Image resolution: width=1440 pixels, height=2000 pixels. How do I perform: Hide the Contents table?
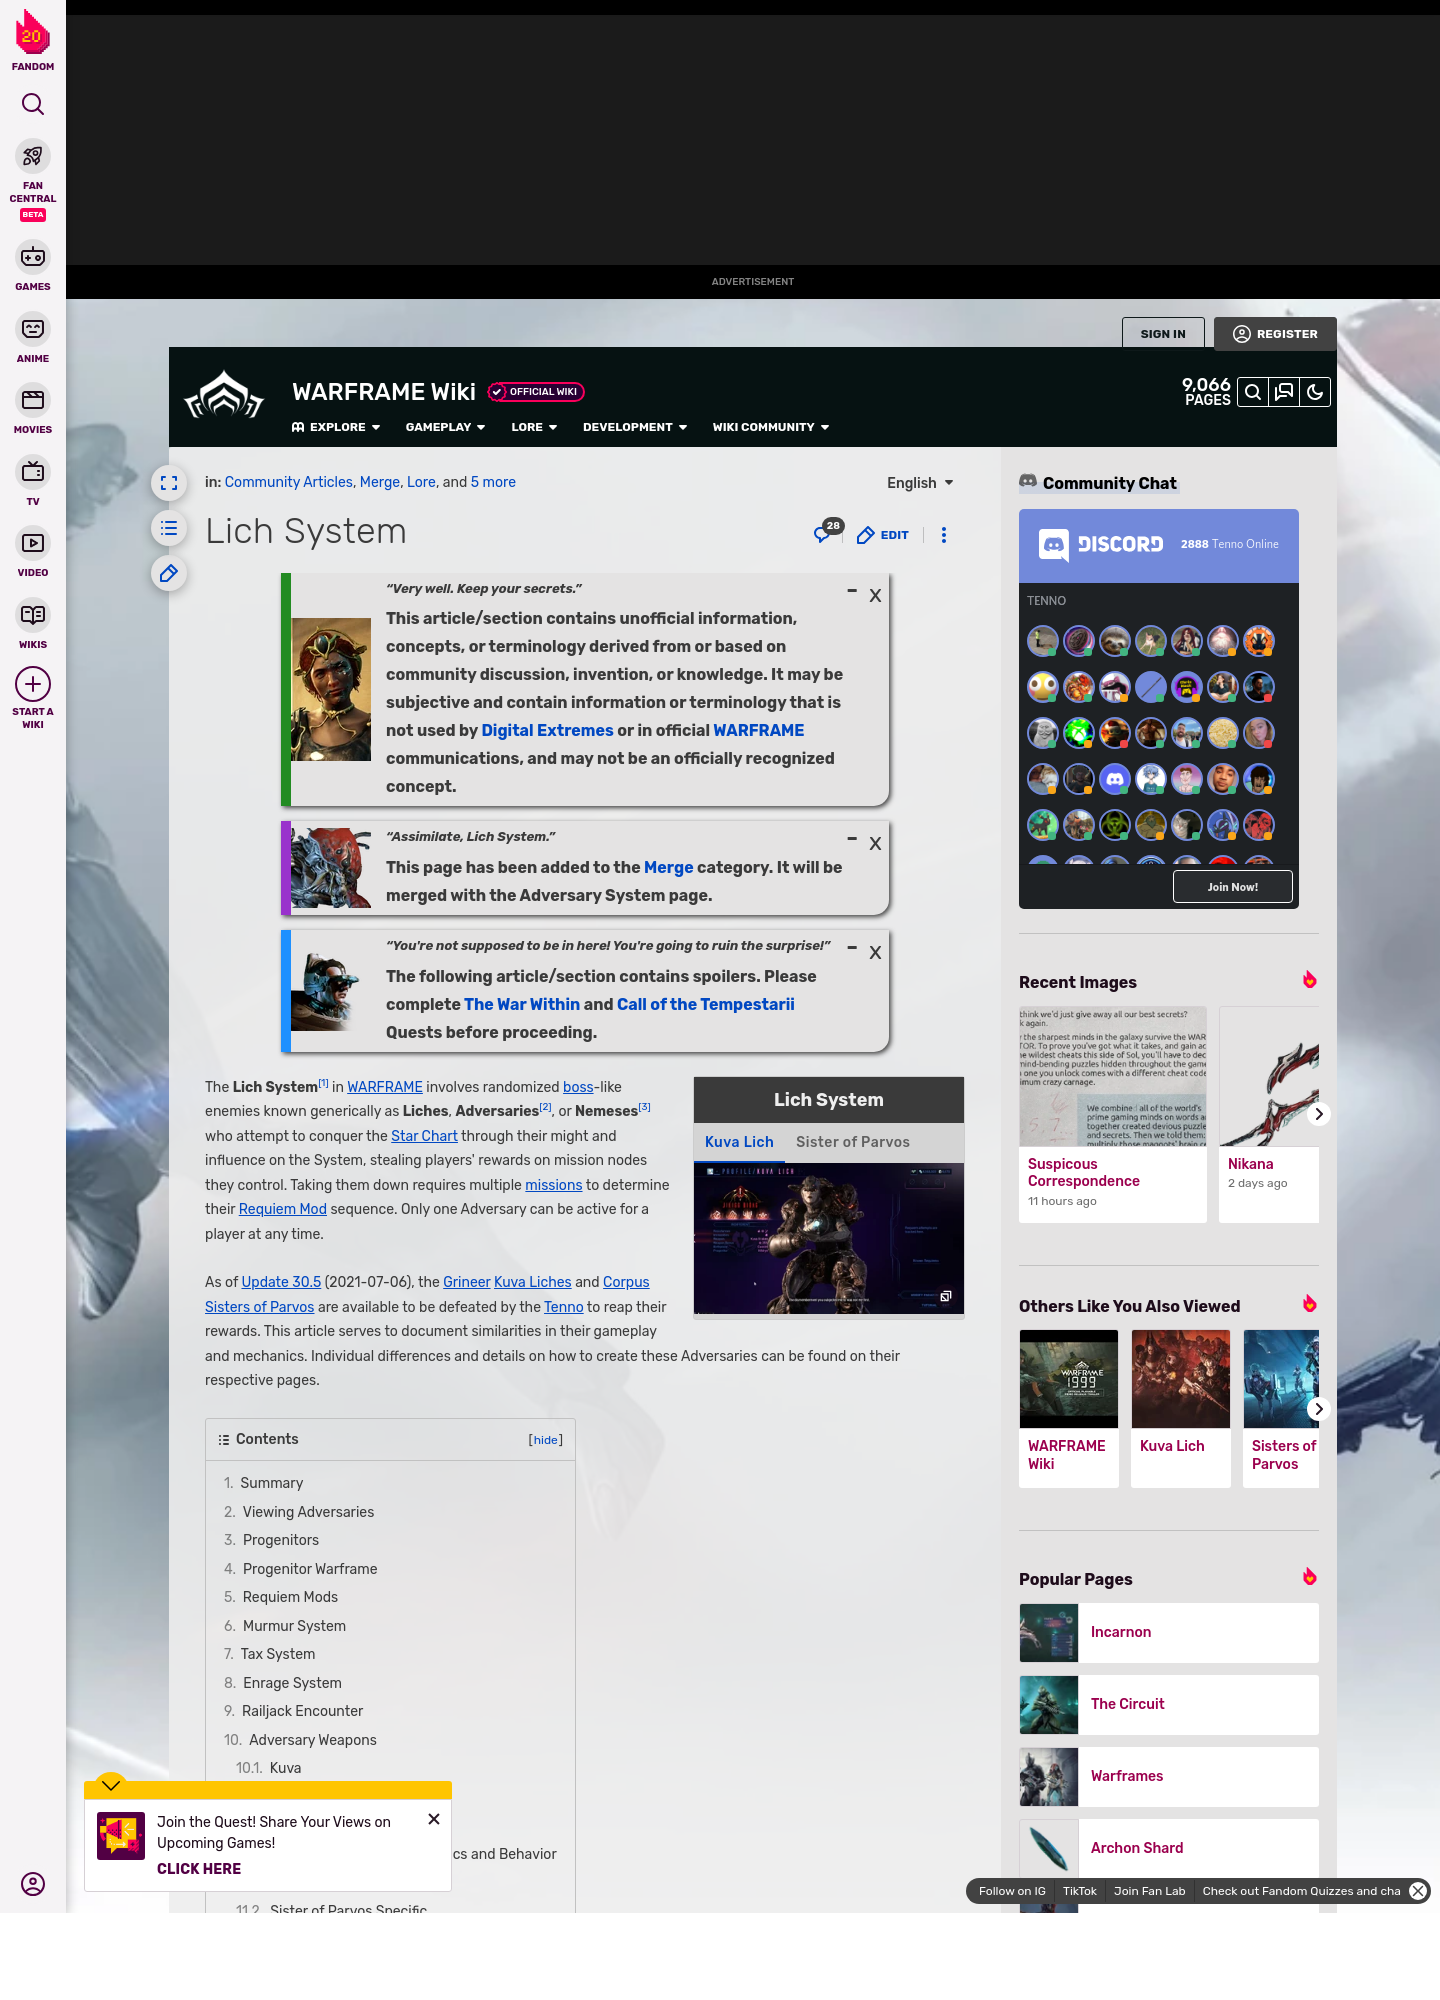546,1440
